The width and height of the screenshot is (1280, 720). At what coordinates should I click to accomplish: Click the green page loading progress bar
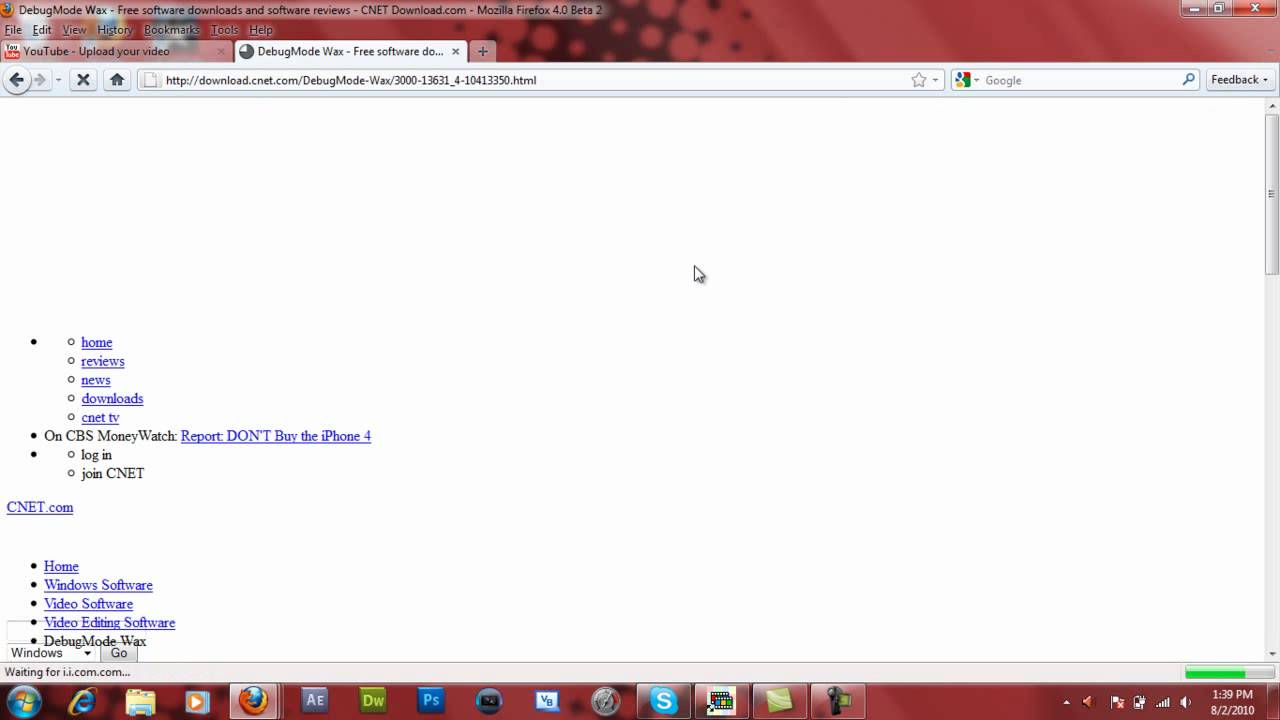(1228, 673)
